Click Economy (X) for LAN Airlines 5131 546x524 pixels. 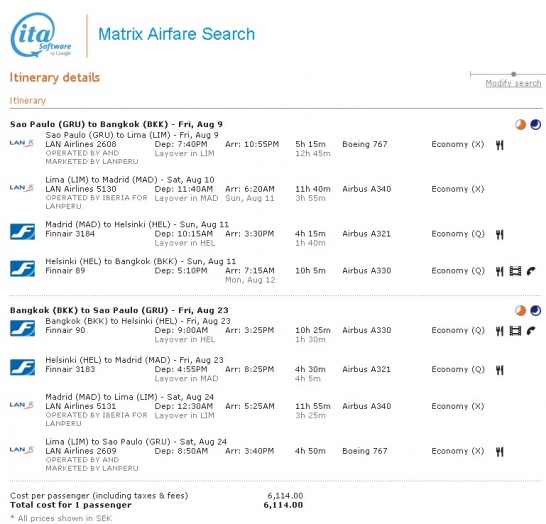[458, 406]
